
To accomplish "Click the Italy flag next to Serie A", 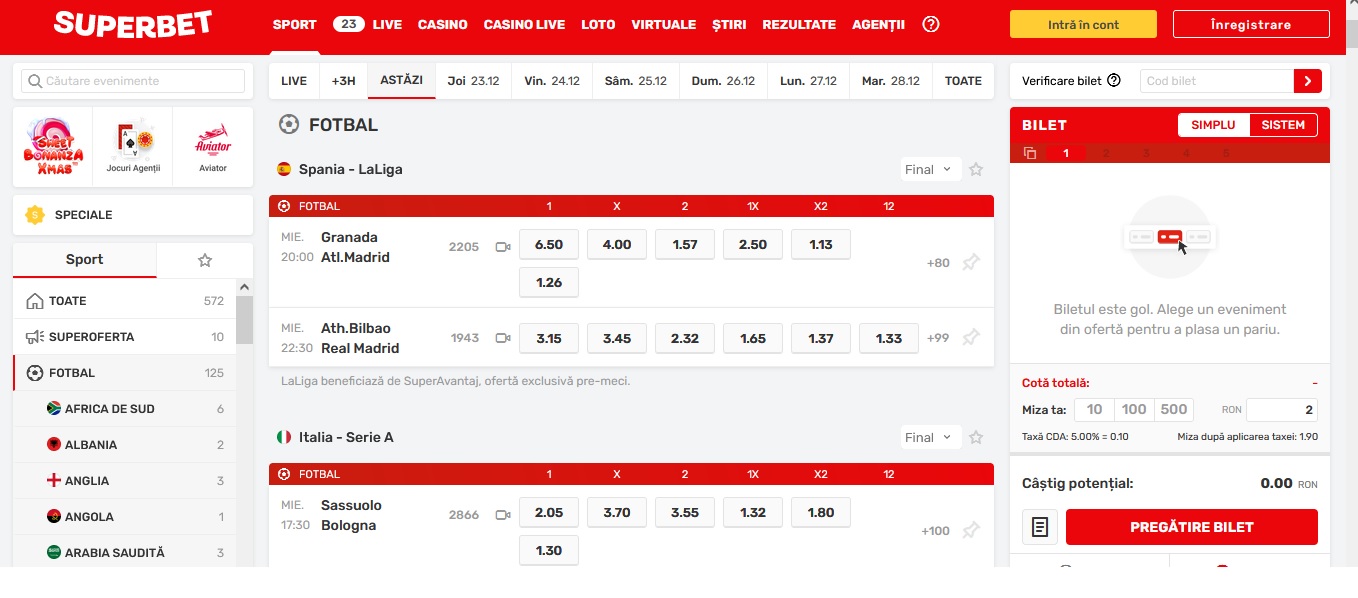I will (x=284, y=437).
